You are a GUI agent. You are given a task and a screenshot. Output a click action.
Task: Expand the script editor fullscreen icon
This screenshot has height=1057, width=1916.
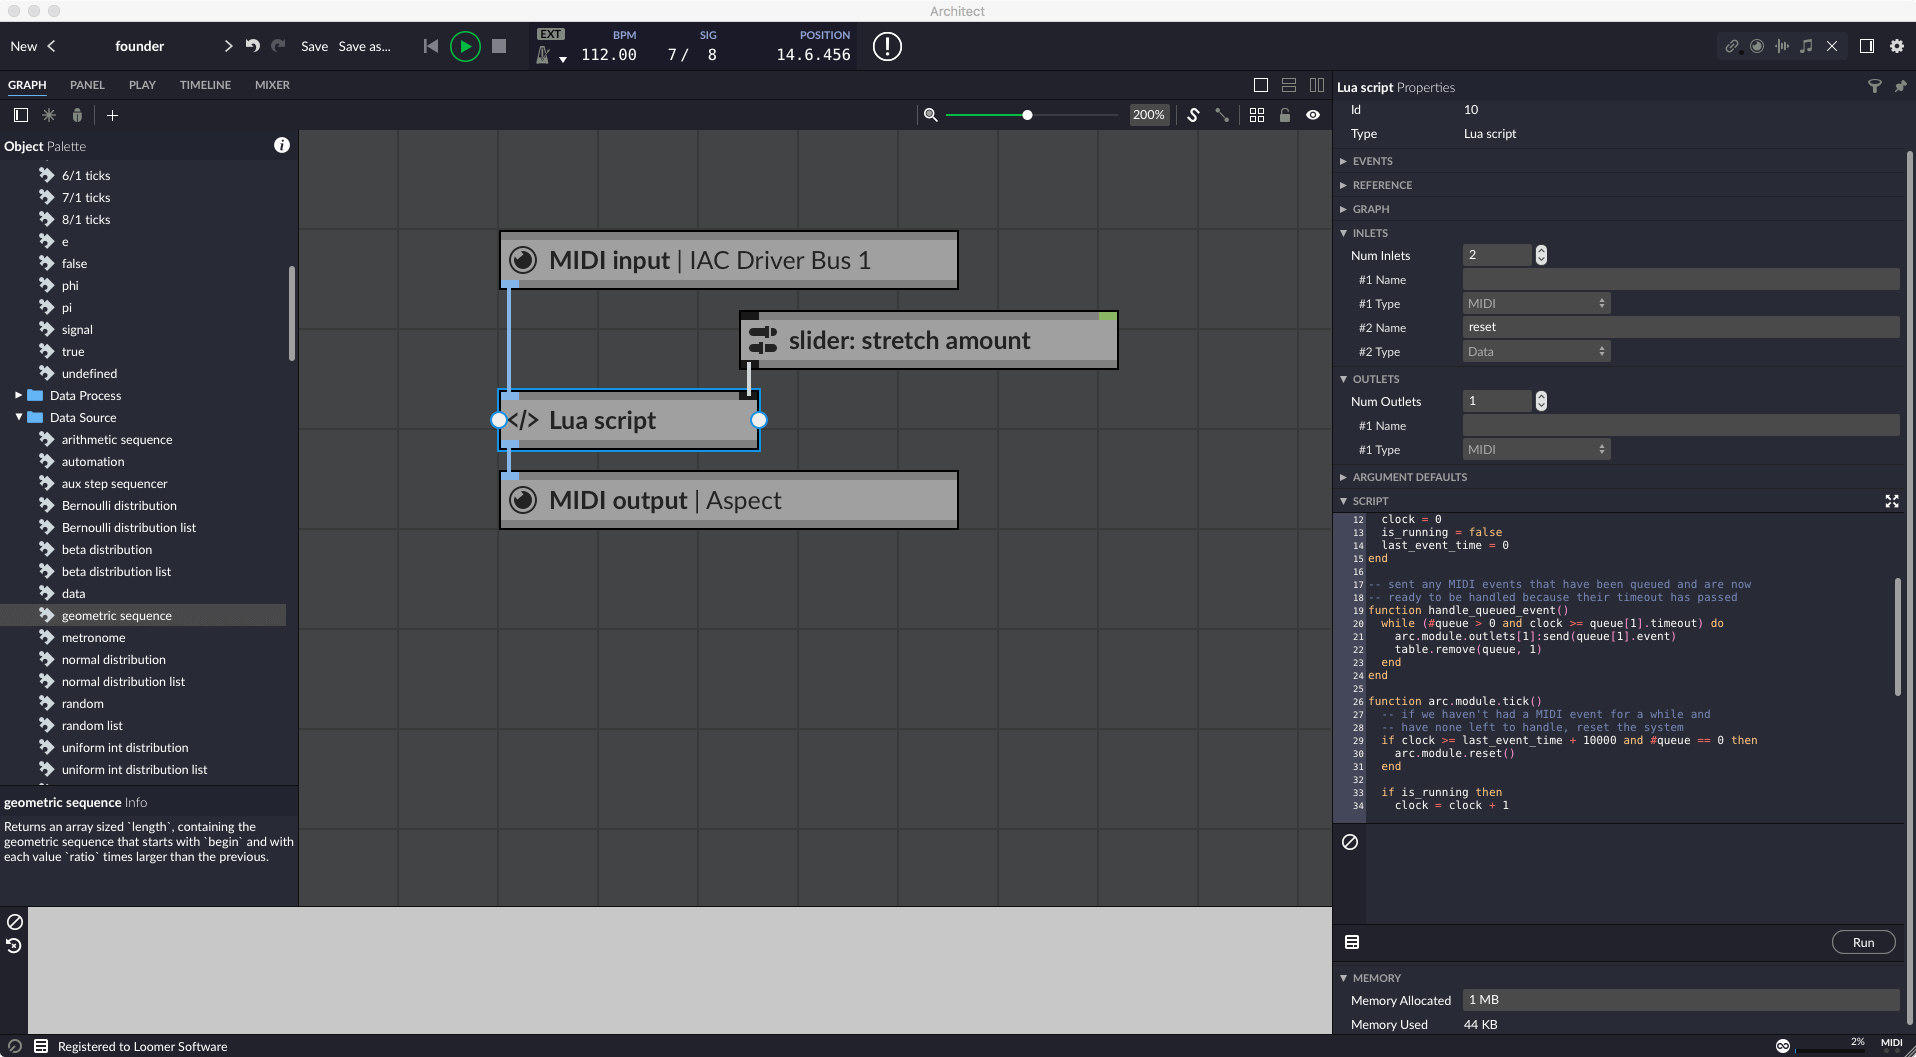(x=1892, y=501)
